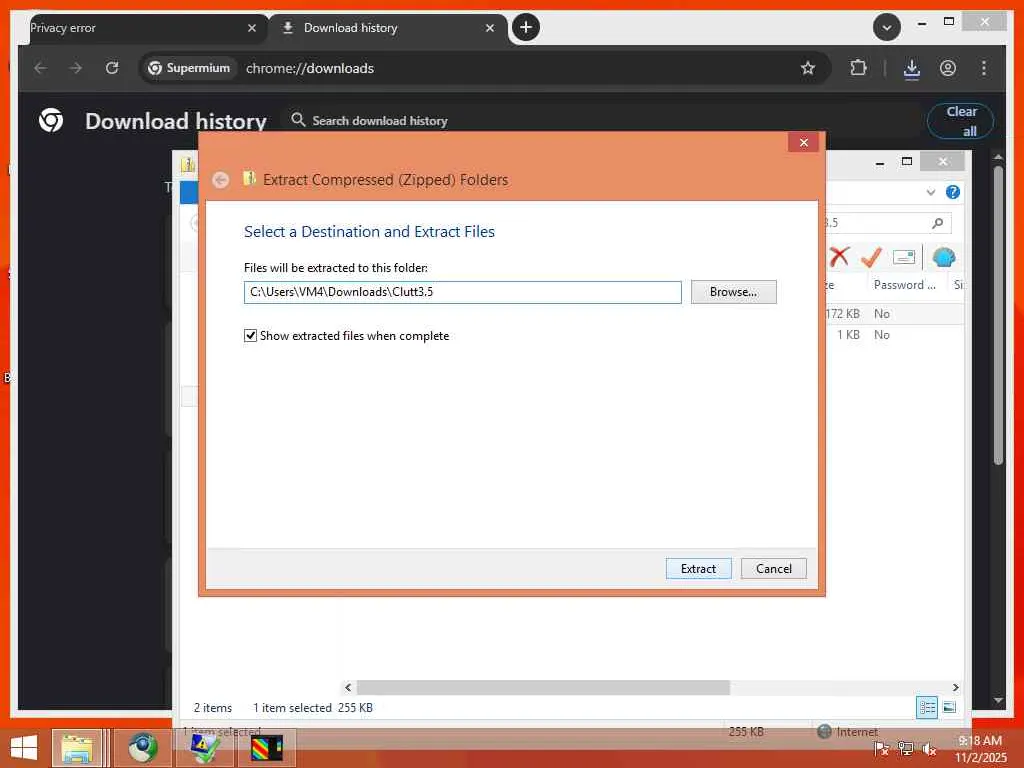
Task: Click the blue shell icon in Explorer
Action: (944, 257)
